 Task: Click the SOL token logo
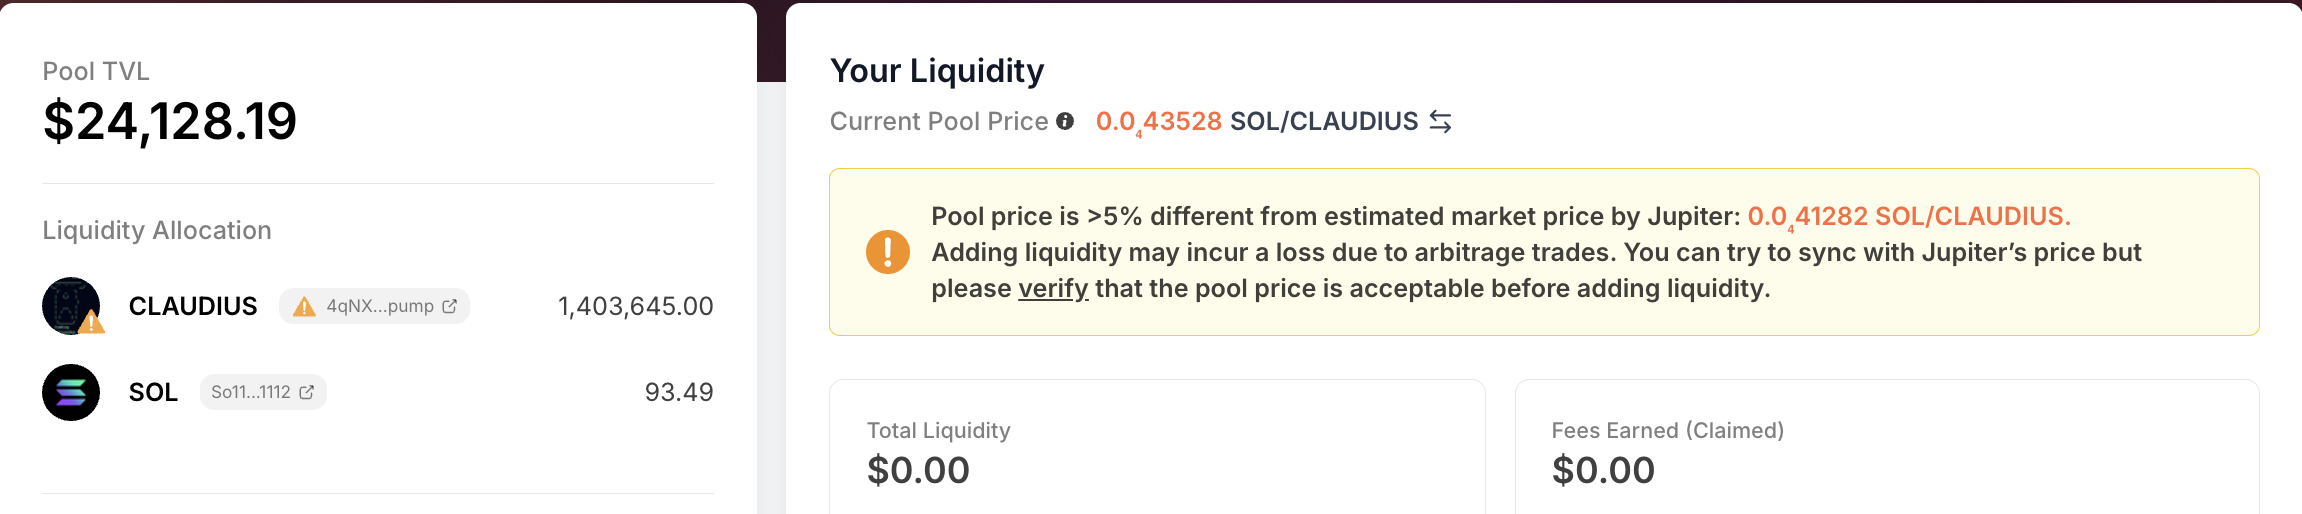71,392
